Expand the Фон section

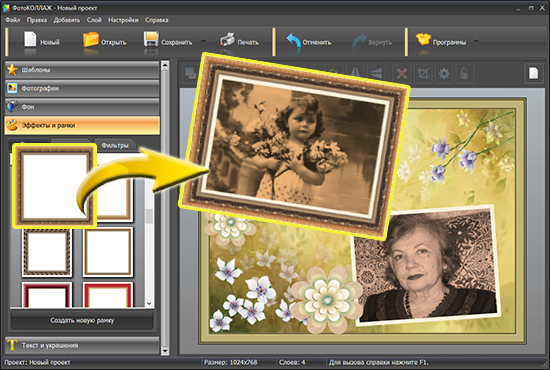(82, 106)
